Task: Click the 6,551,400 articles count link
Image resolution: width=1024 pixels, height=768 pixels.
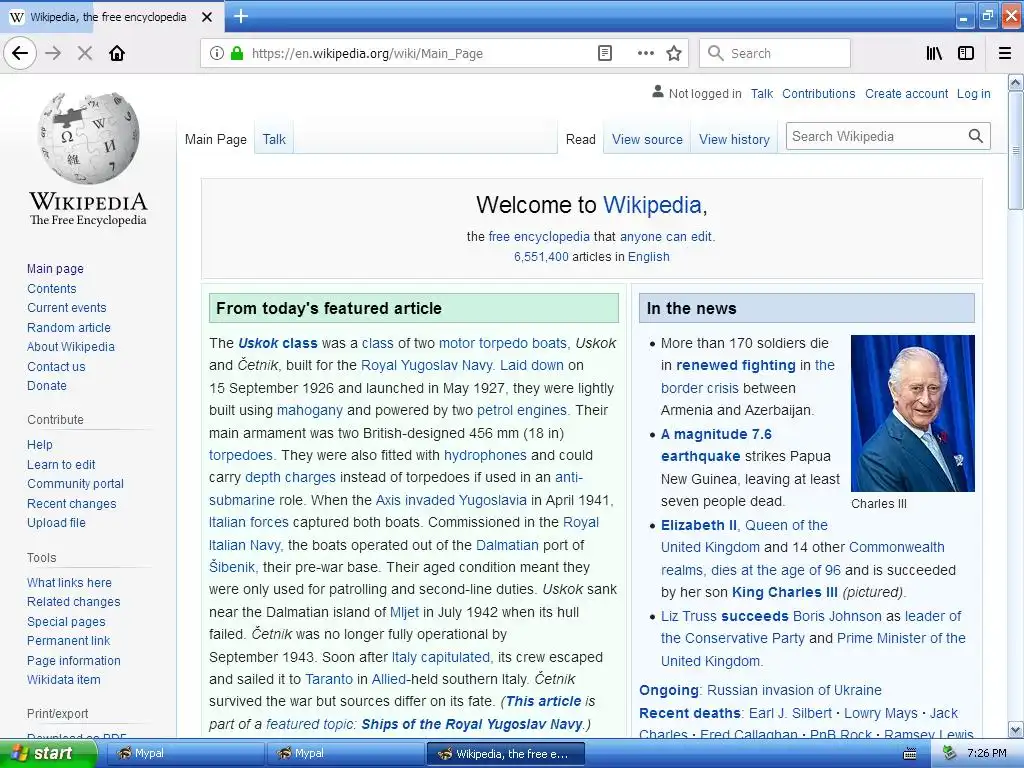Action: (x=541, y=257)
